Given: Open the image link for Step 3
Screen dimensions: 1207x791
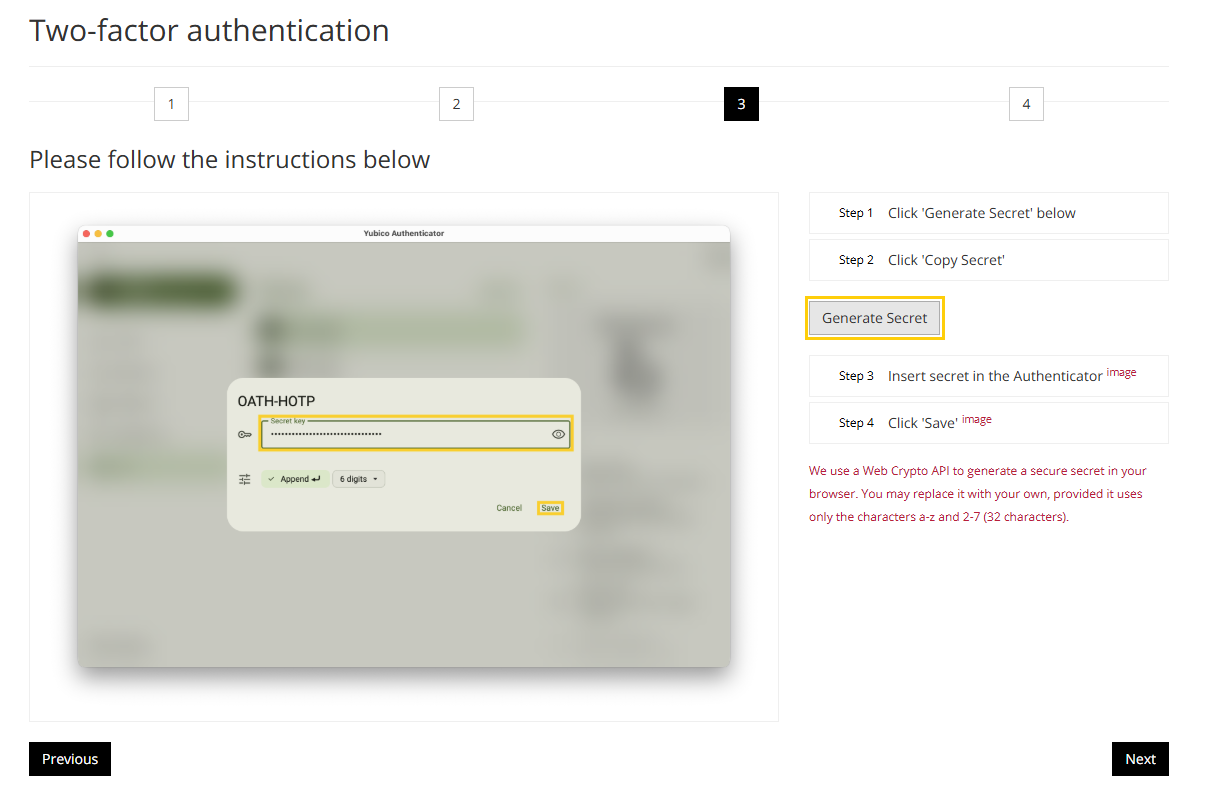Looking at the screenshot, I should point(1121,373).
